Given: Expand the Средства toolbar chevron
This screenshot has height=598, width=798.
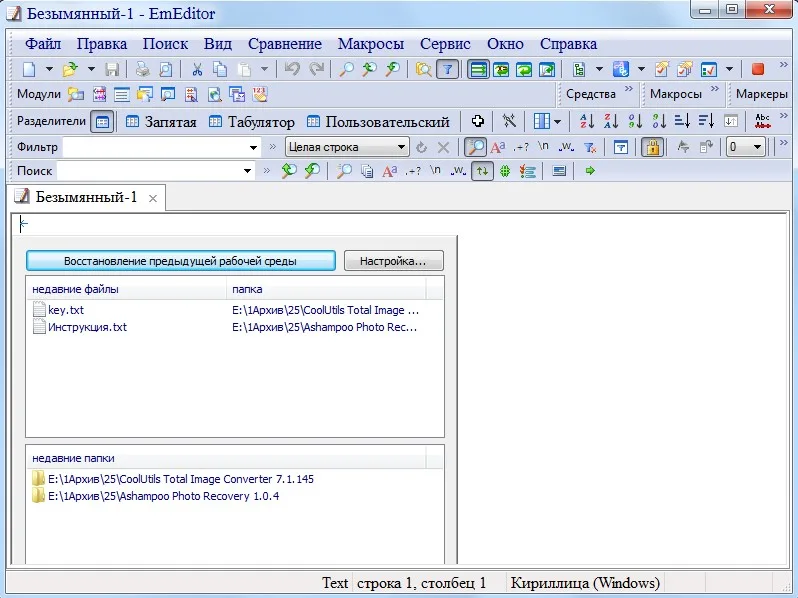Looking at the screenshot, I should tap(629, 89).
